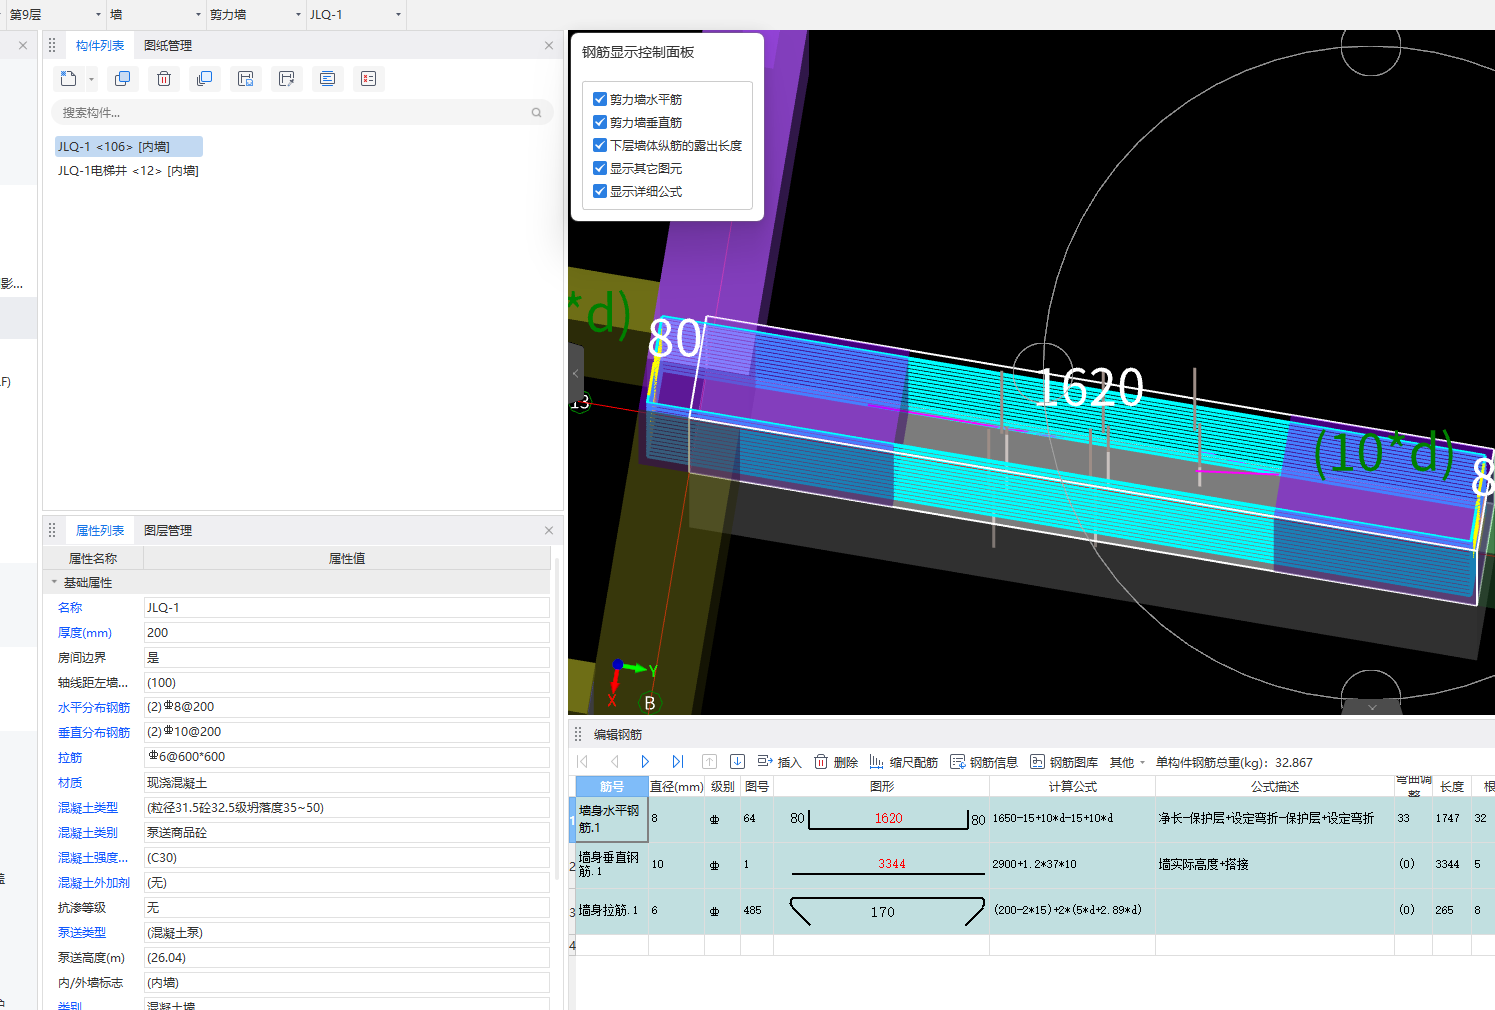Click the inter-layer copy icon

204,79
